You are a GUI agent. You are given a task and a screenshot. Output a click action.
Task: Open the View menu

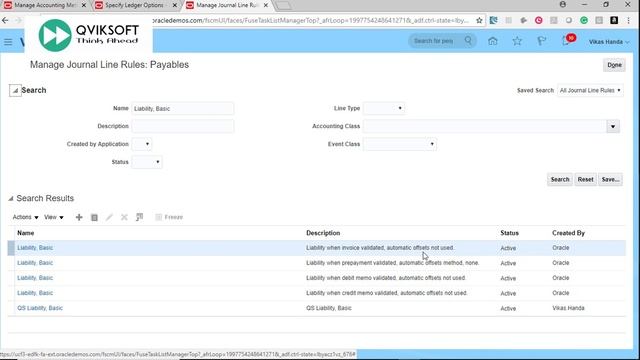point(54,217)
